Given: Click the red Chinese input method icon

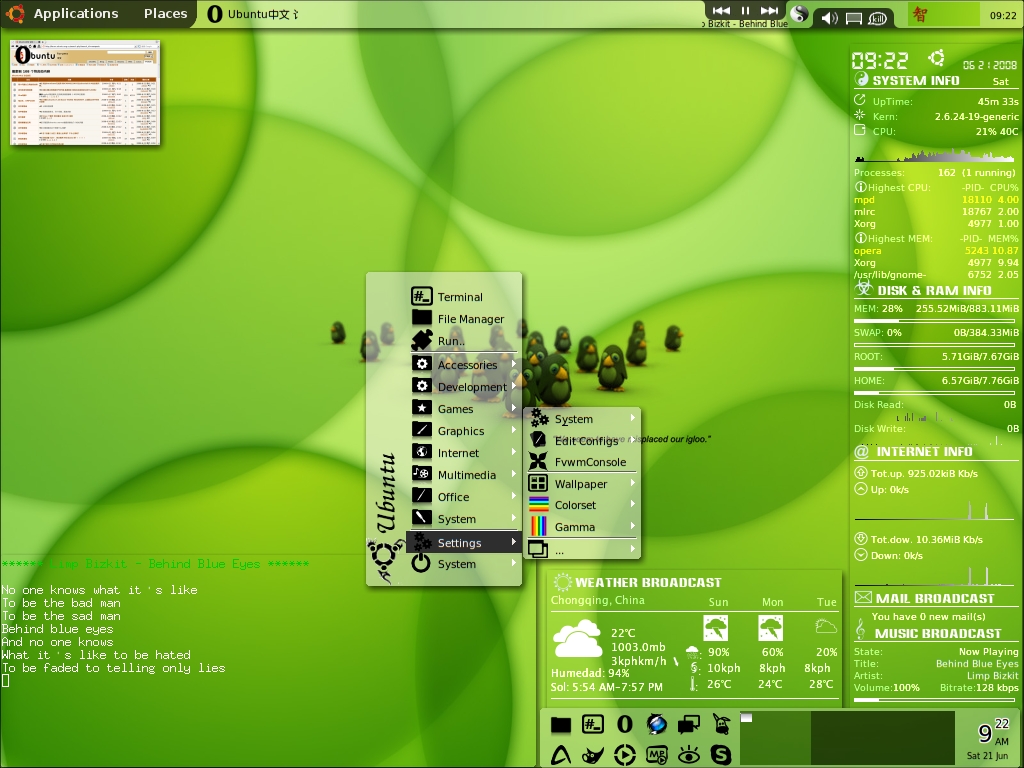Looking at the screenshot, I should click(920, 14).
